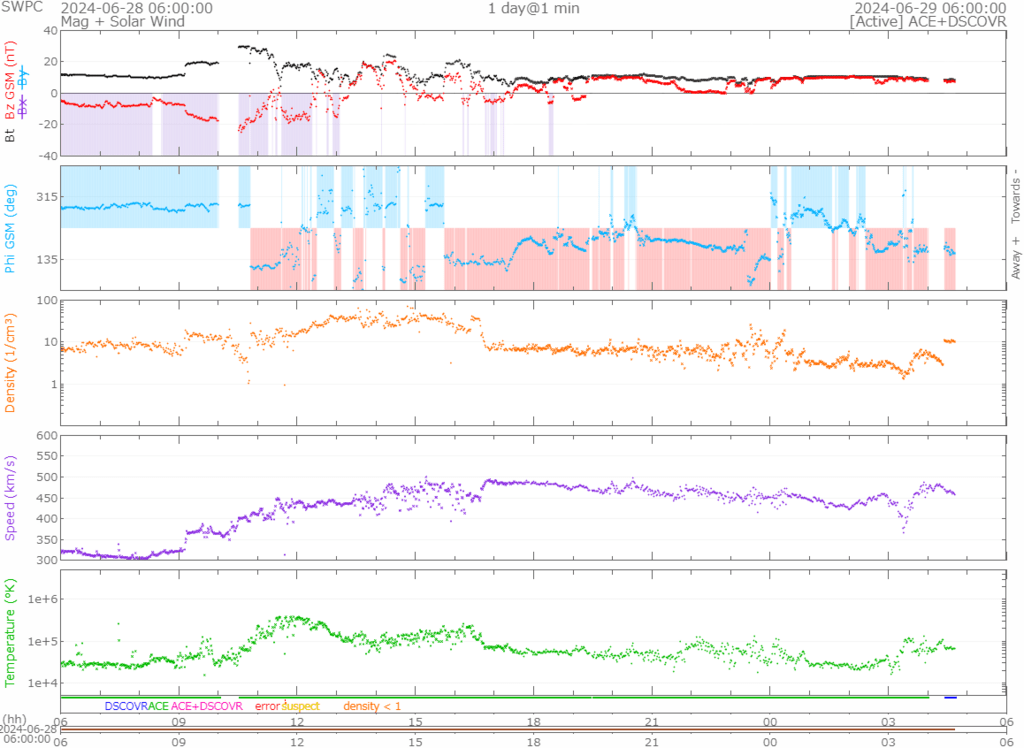The height and width of the screenshot is (748, 1024).
Task: Click the blue source marker at bar end
Action: click(x=950, y=697)
